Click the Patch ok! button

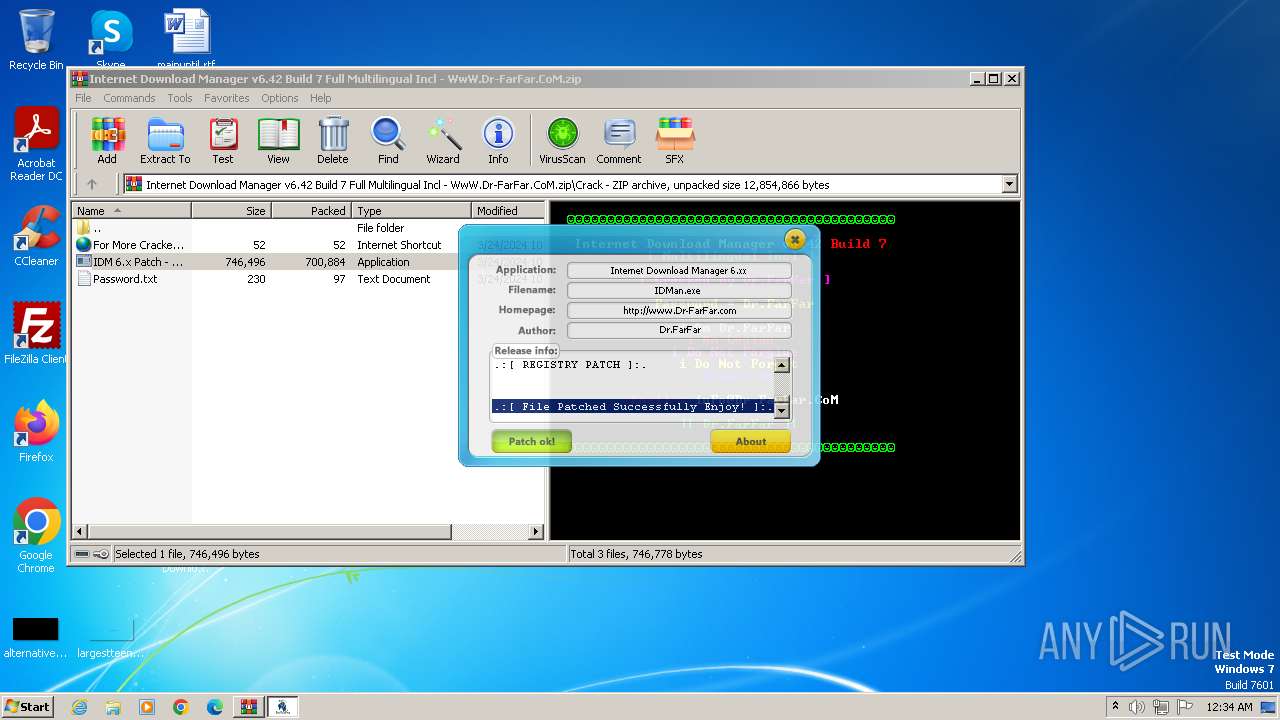[531, 441]
